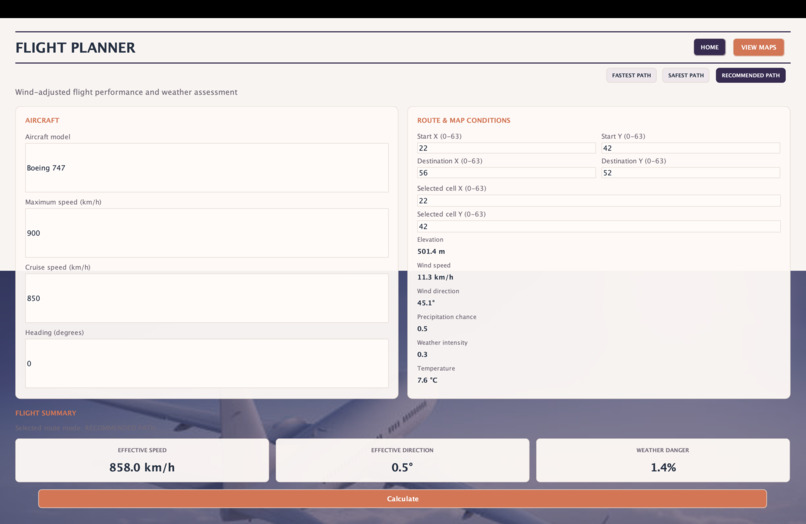Click the Destination X input
806x524 pixels.
506,173
